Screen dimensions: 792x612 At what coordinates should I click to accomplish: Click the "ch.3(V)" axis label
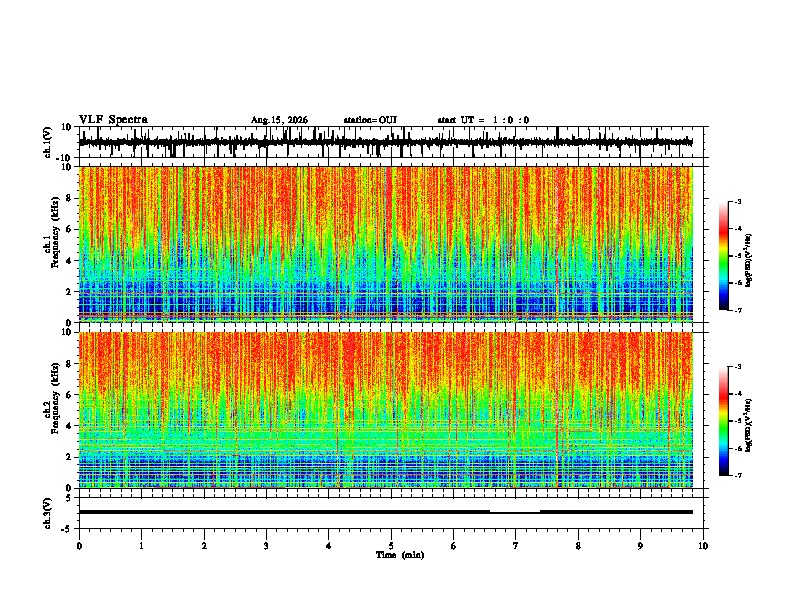pos(48,514)
